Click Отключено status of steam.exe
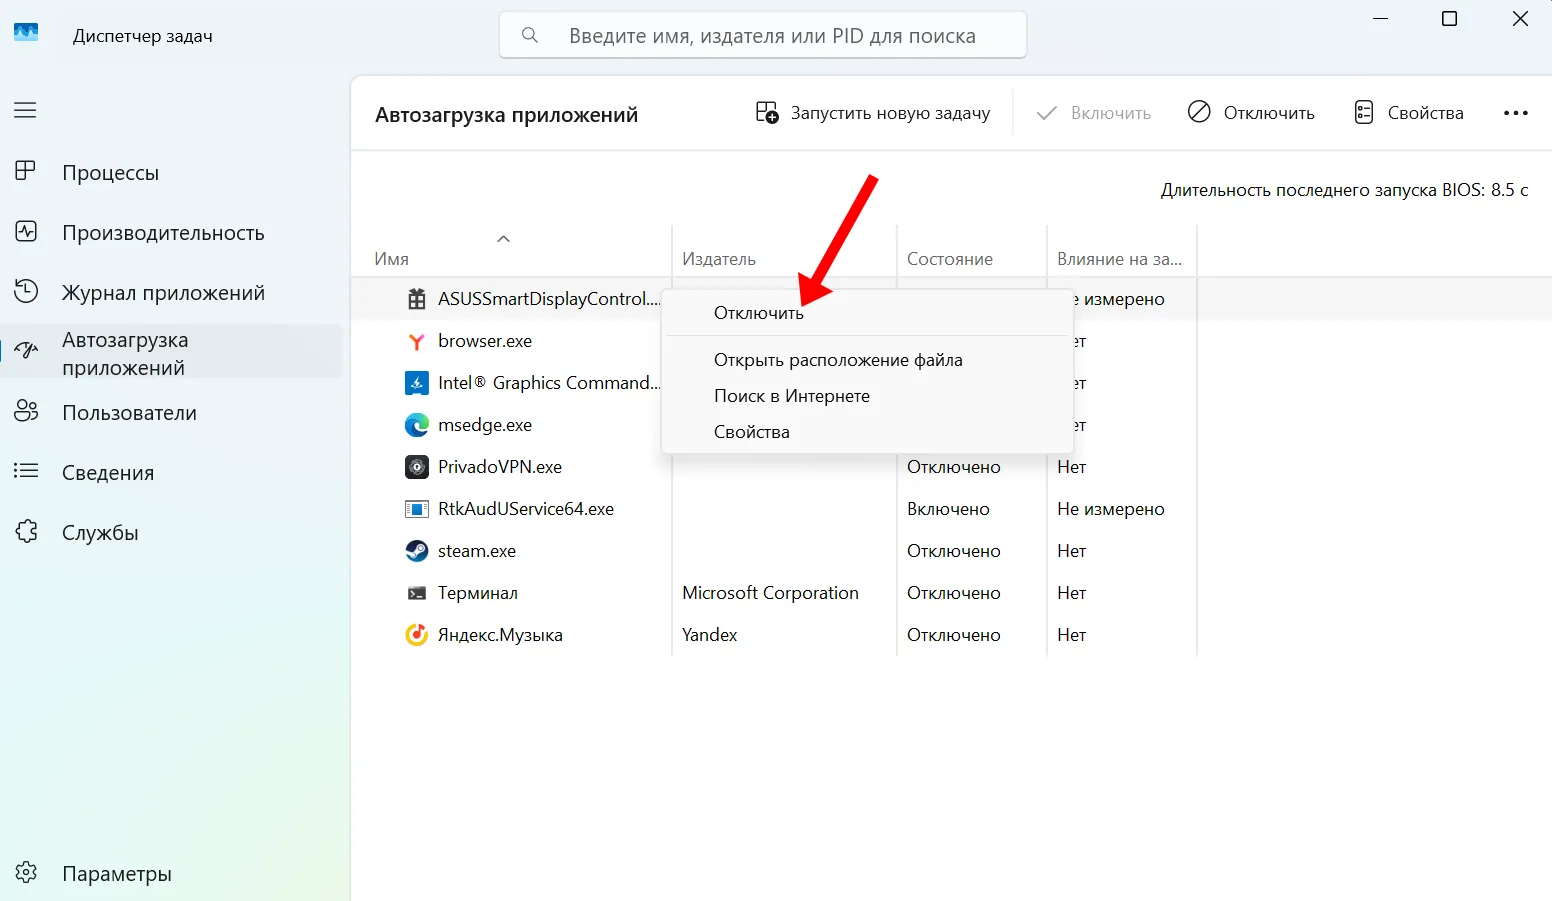 click(x=953, y=551)
